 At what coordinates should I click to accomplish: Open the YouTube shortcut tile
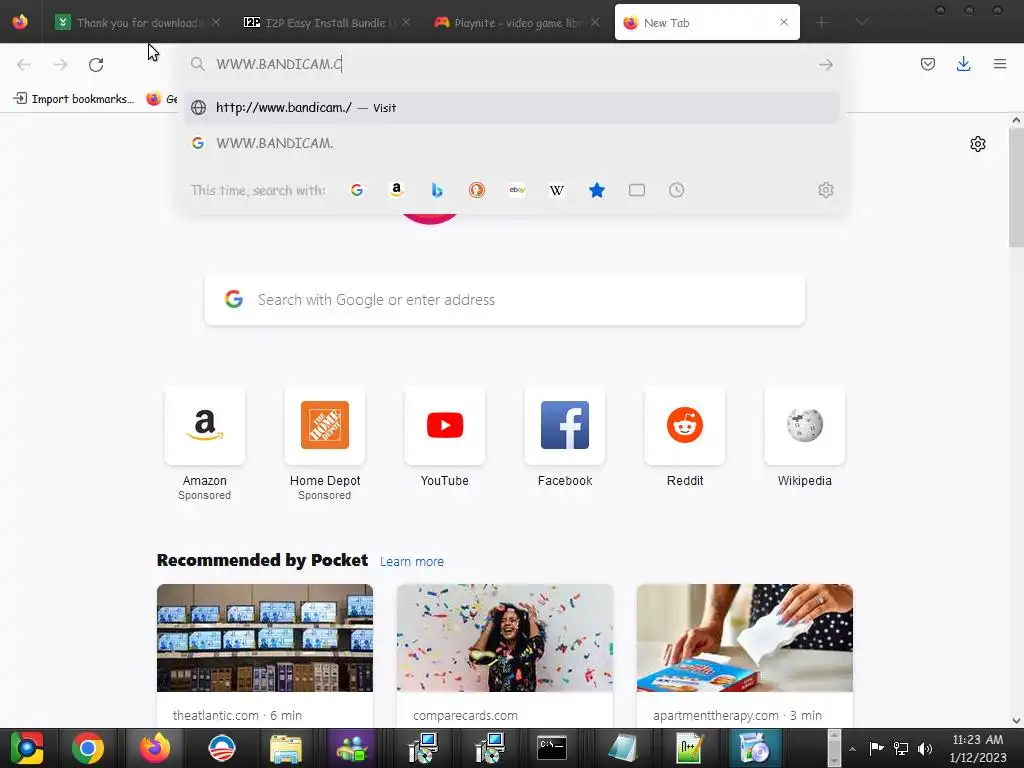pyautogui.click(x=445, y=425)
